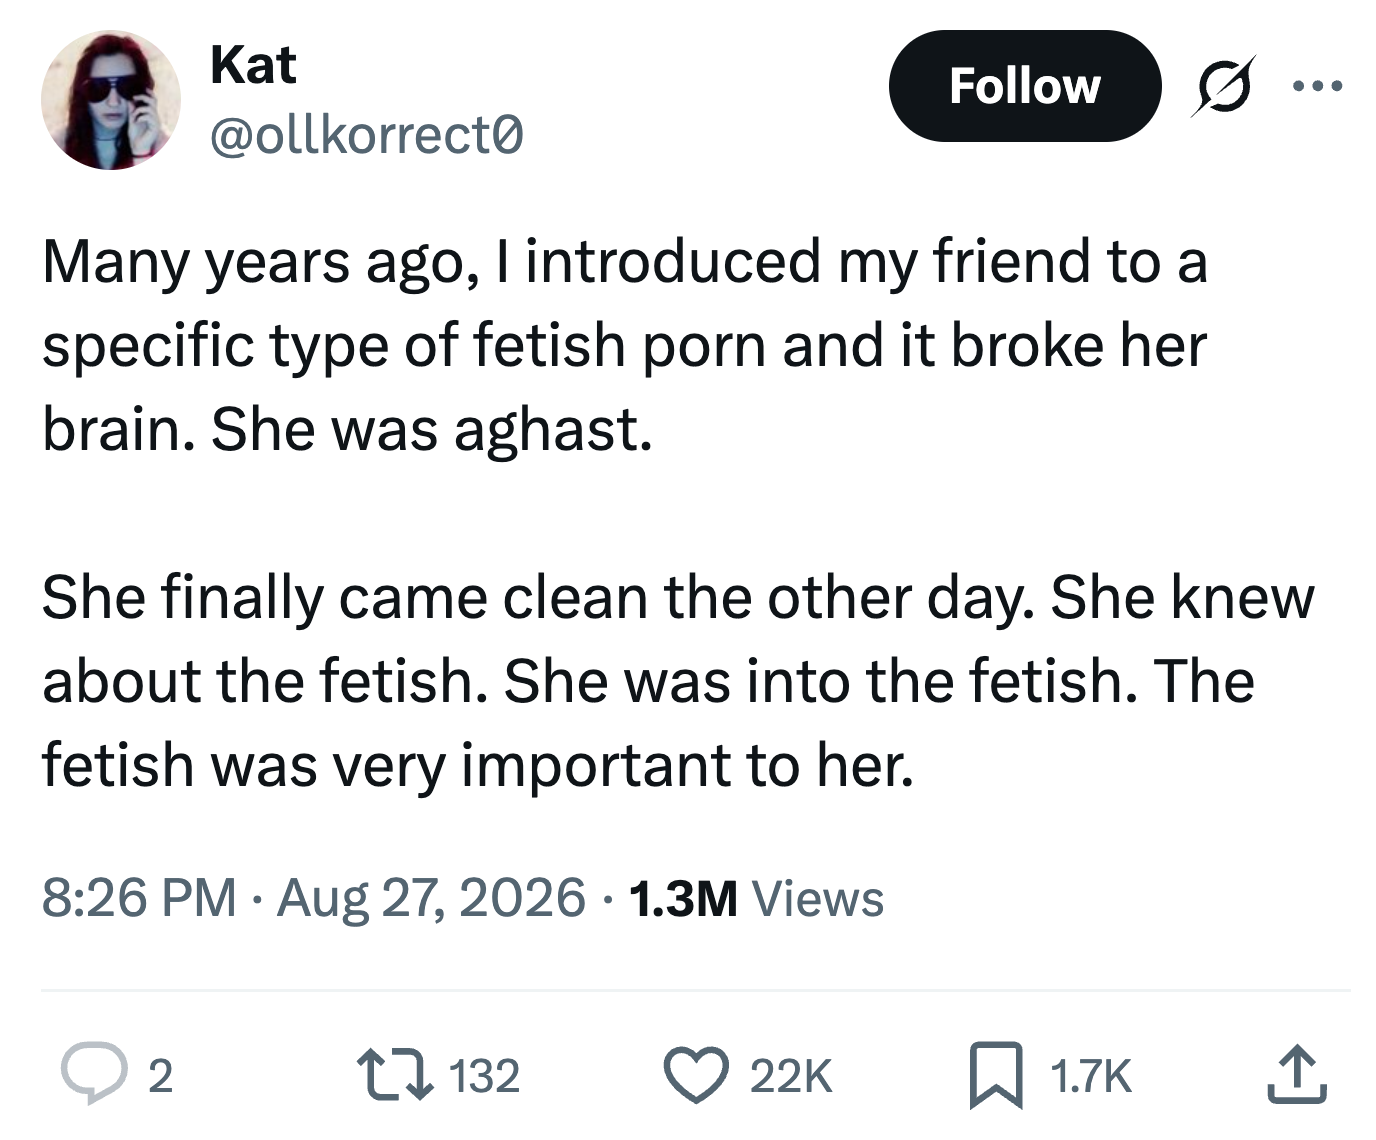This screenshot has width=1376, height=1140.
Task: Click the paragraph starting 'She finally came clean'
Action: pyautogui.click(x=678, y=681)
